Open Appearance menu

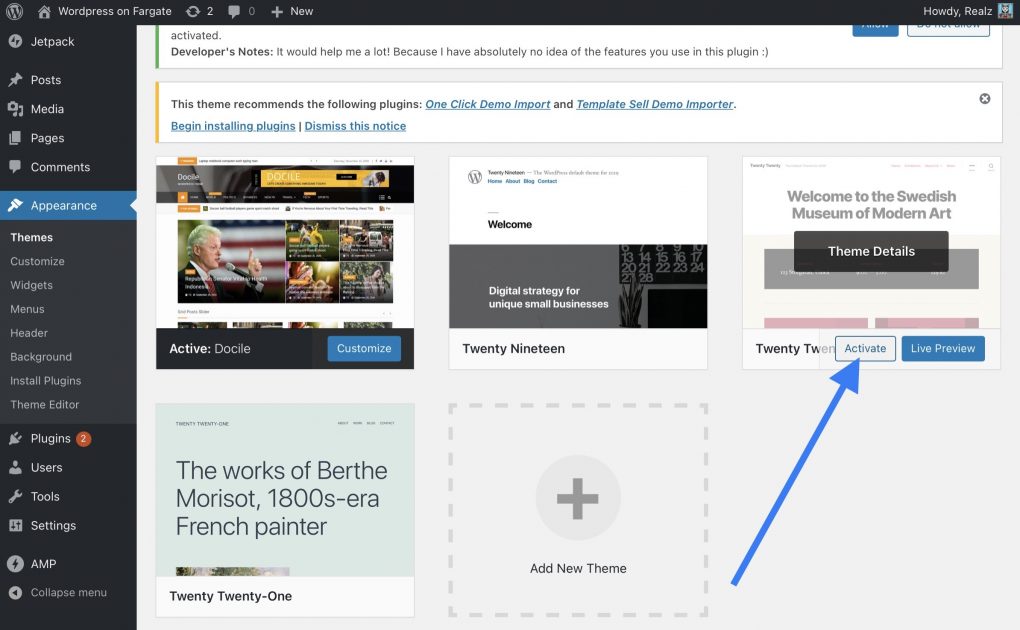(64, 205)
